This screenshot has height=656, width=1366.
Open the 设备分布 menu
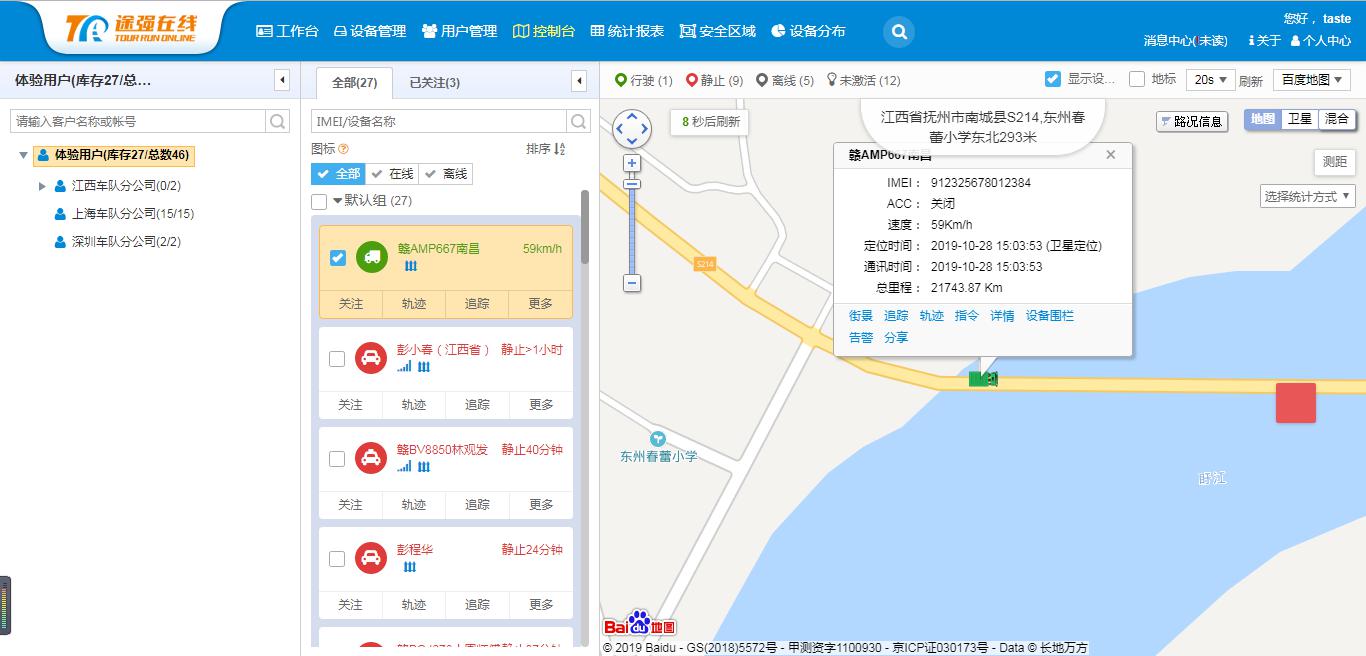click(x=808, y=31)
